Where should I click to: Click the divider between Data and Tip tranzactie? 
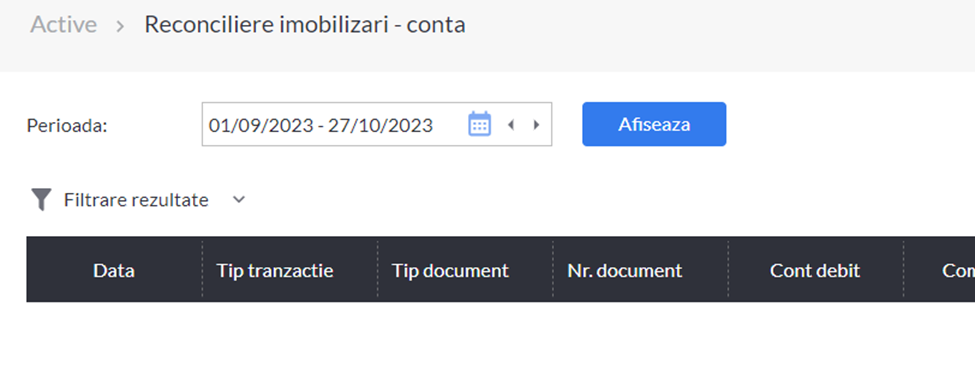pos(202,270)
